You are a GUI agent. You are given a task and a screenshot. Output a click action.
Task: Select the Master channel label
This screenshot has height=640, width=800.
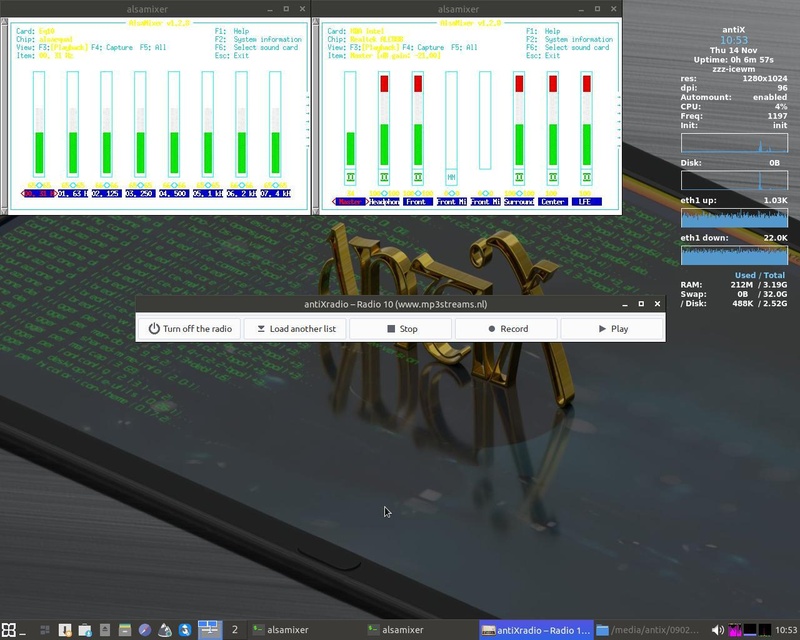pyautogui.click(x=350, y=202)
